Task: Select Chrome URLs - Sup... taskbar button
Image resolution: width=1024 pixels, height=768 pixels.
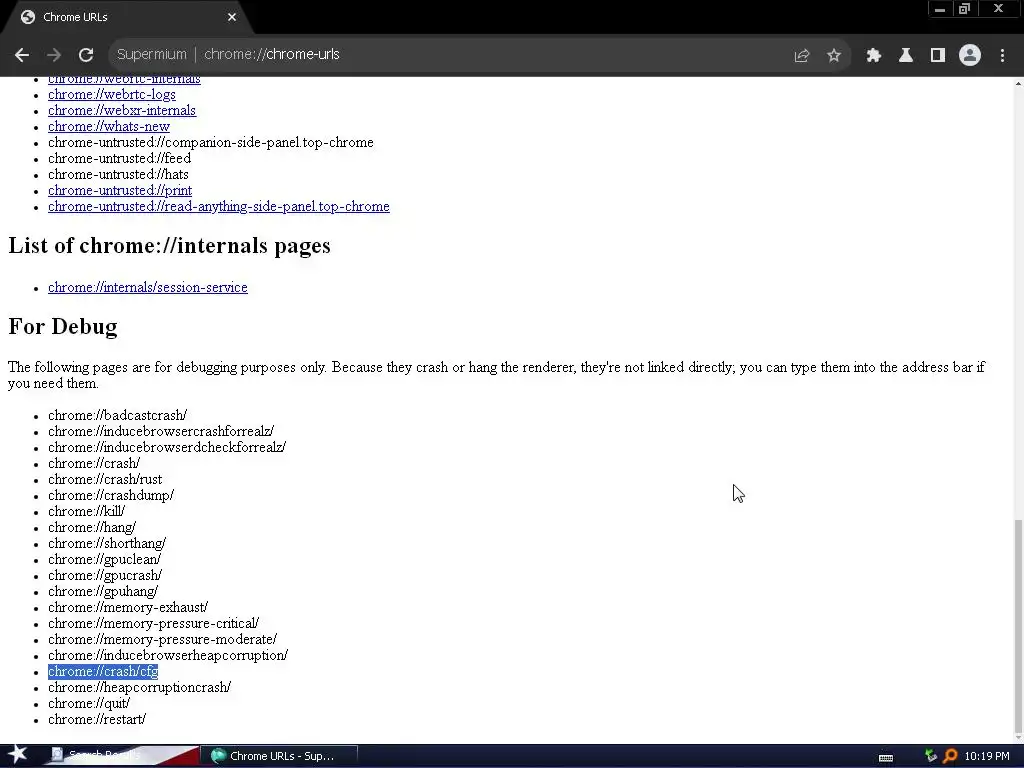Action: 280,756
